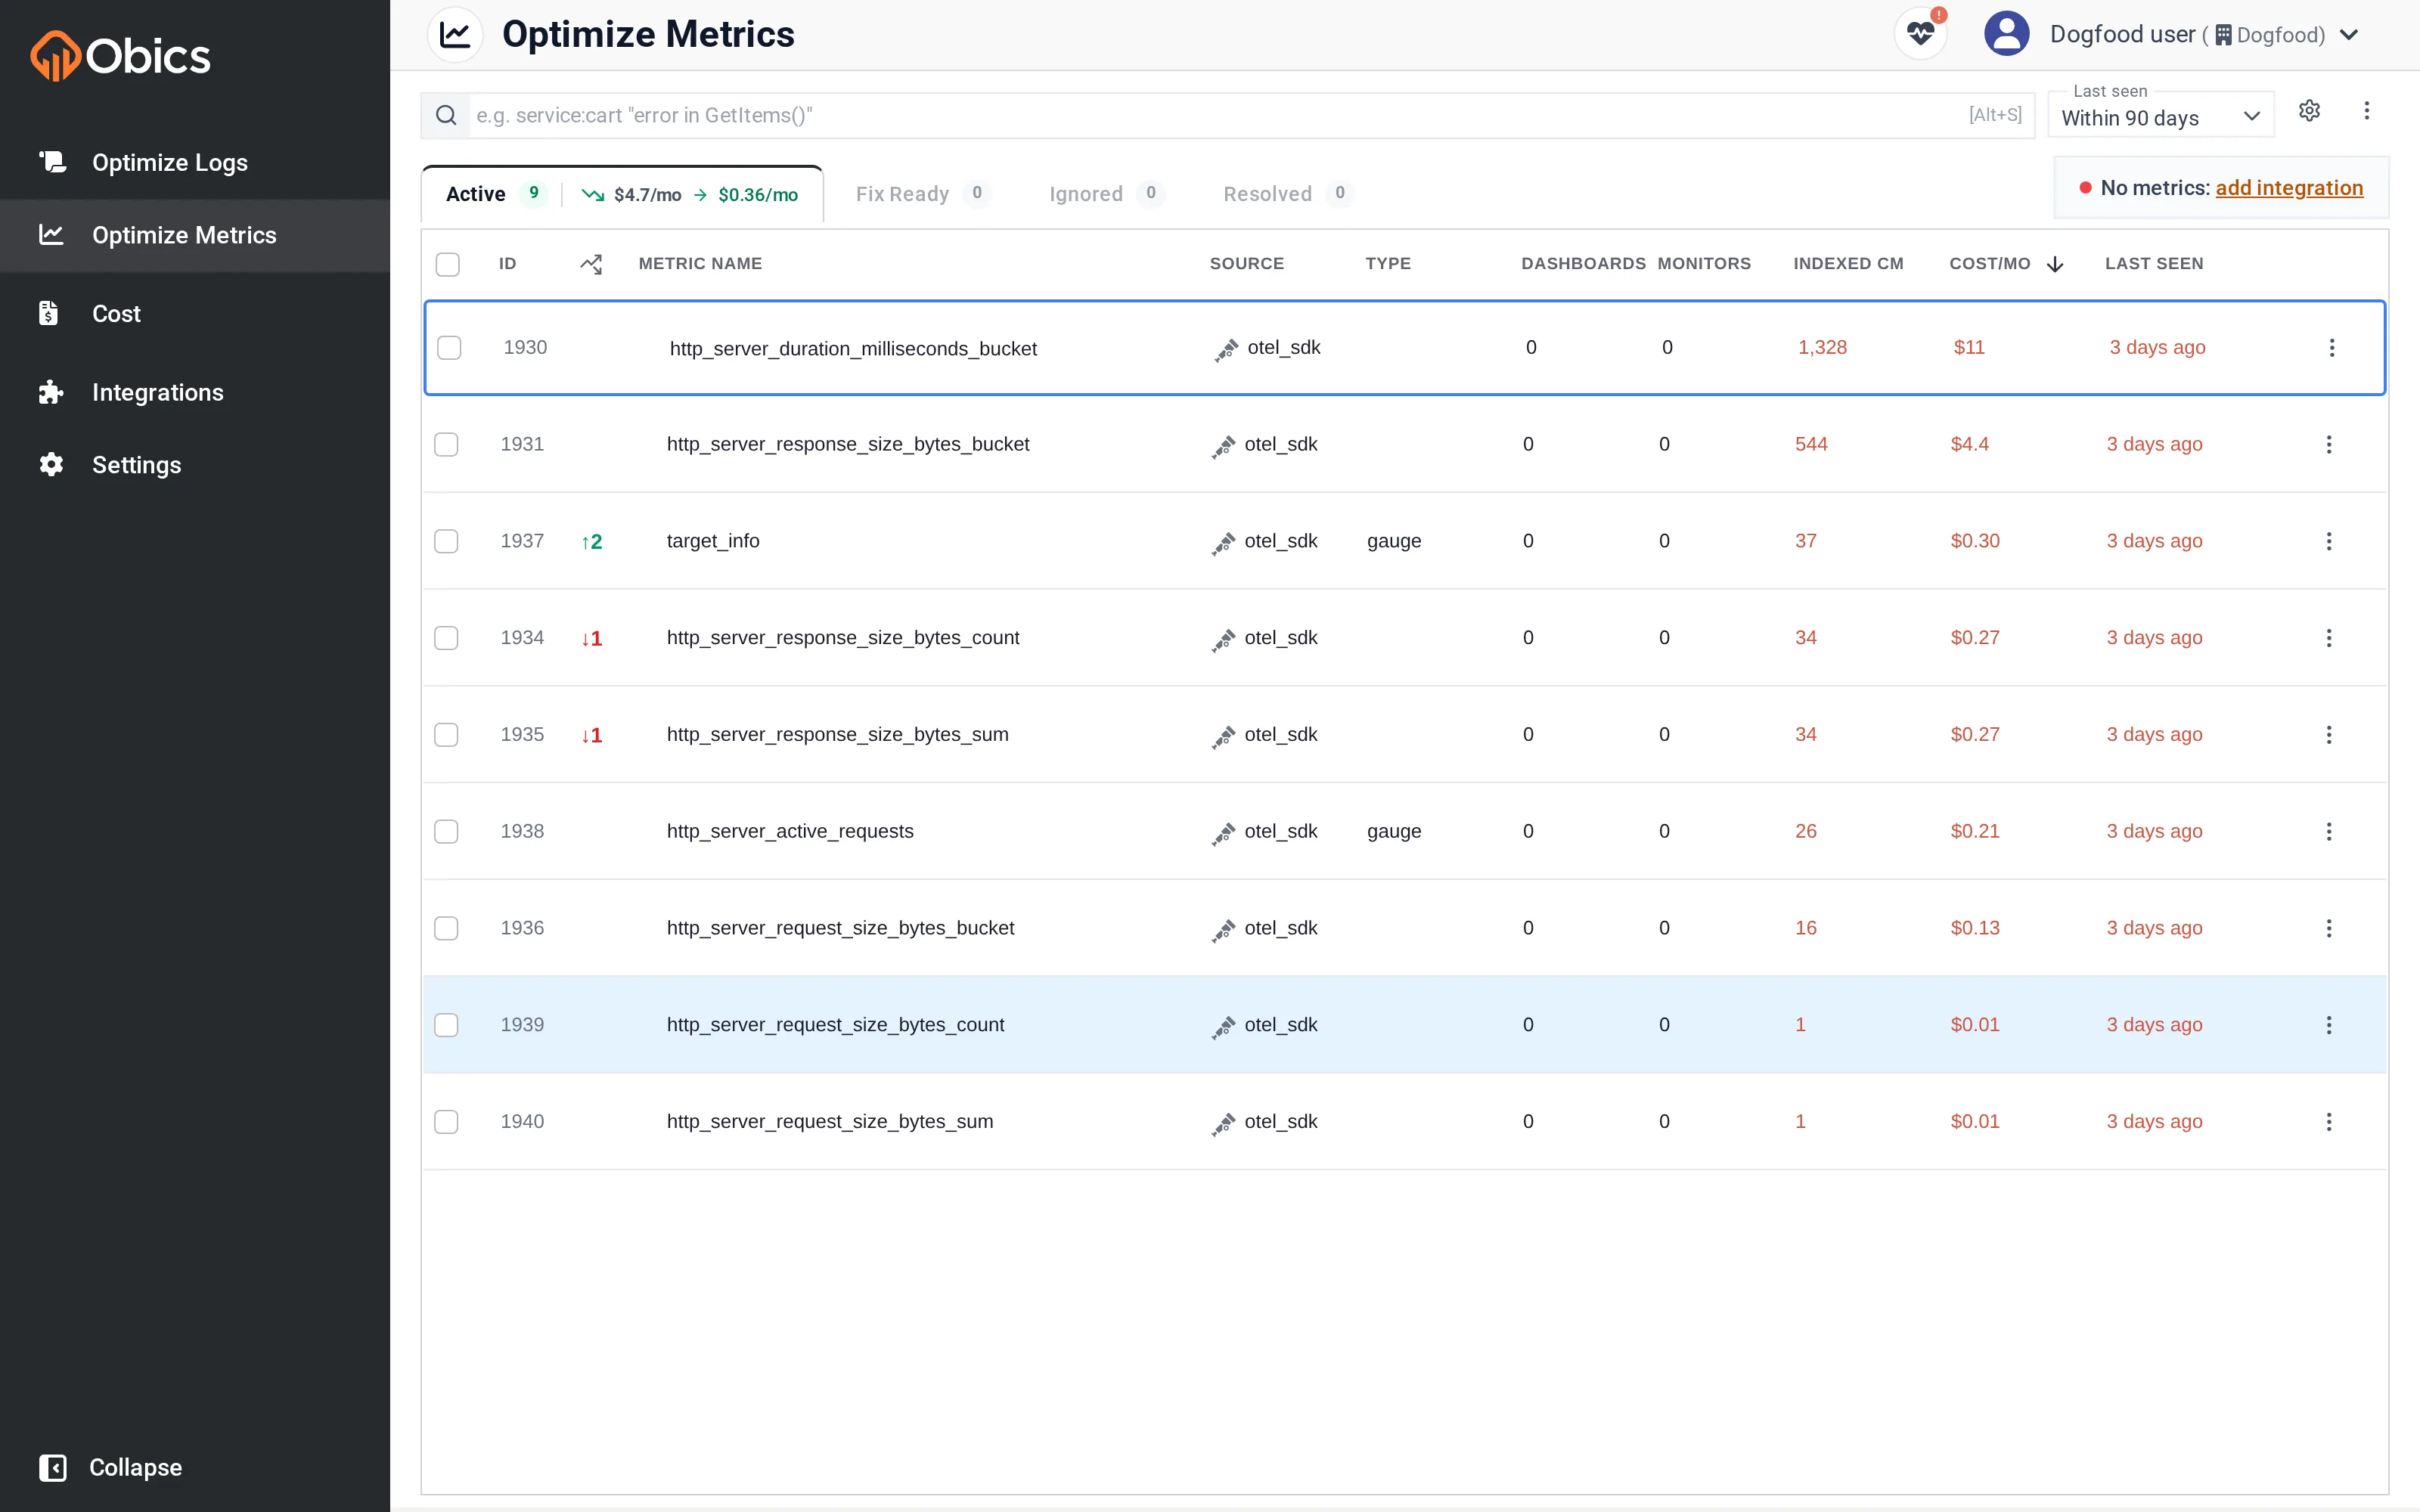2420x1512 pixels.
Task: Open Settings in sidebar
Action: coord(195,465)
